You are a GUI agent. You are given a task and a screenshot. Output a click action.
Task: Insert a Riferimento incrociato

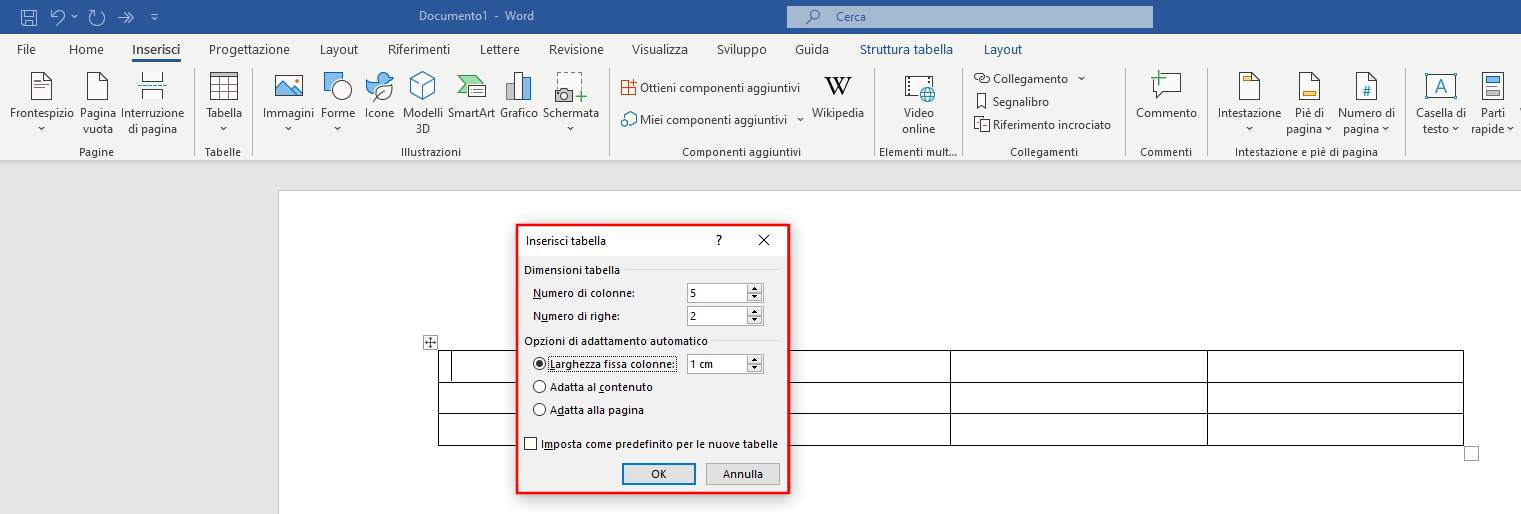(1043, 125)
